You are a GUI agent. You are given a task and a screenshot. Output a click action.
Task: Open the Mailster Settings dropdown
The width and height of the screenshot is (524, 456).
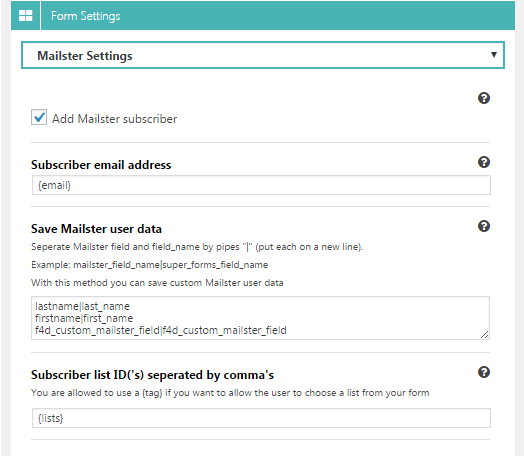263,55
